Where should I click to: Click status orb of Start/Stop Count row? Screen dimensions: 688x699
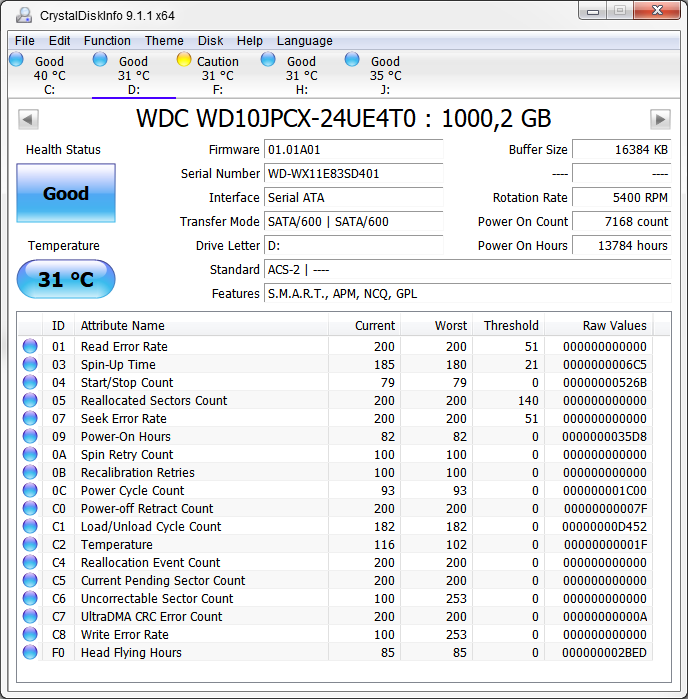pos(30,382)
